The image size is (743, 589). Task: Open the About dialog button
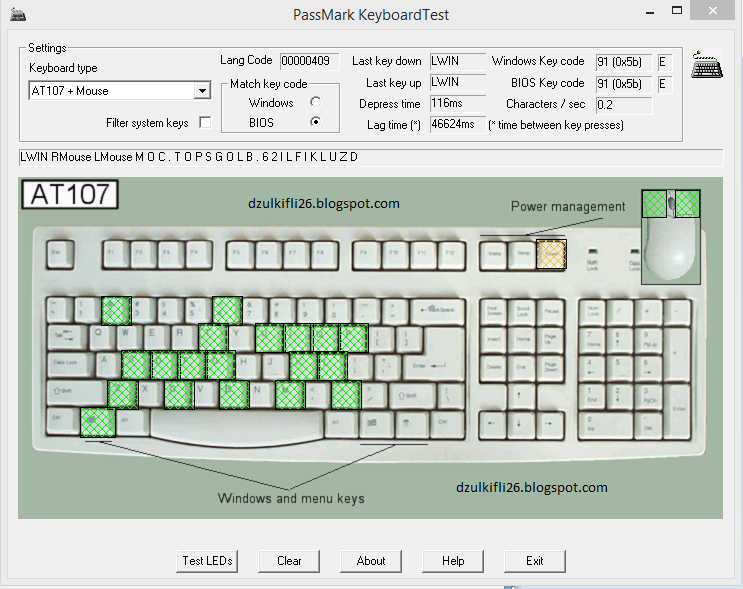(371, 561)
